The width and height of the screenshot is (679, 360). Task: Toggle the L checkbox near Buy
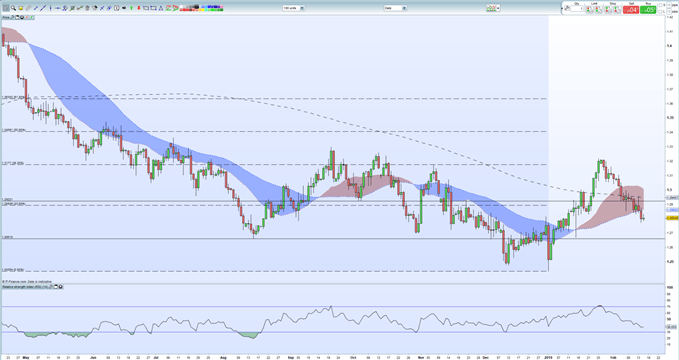point(660,12)
